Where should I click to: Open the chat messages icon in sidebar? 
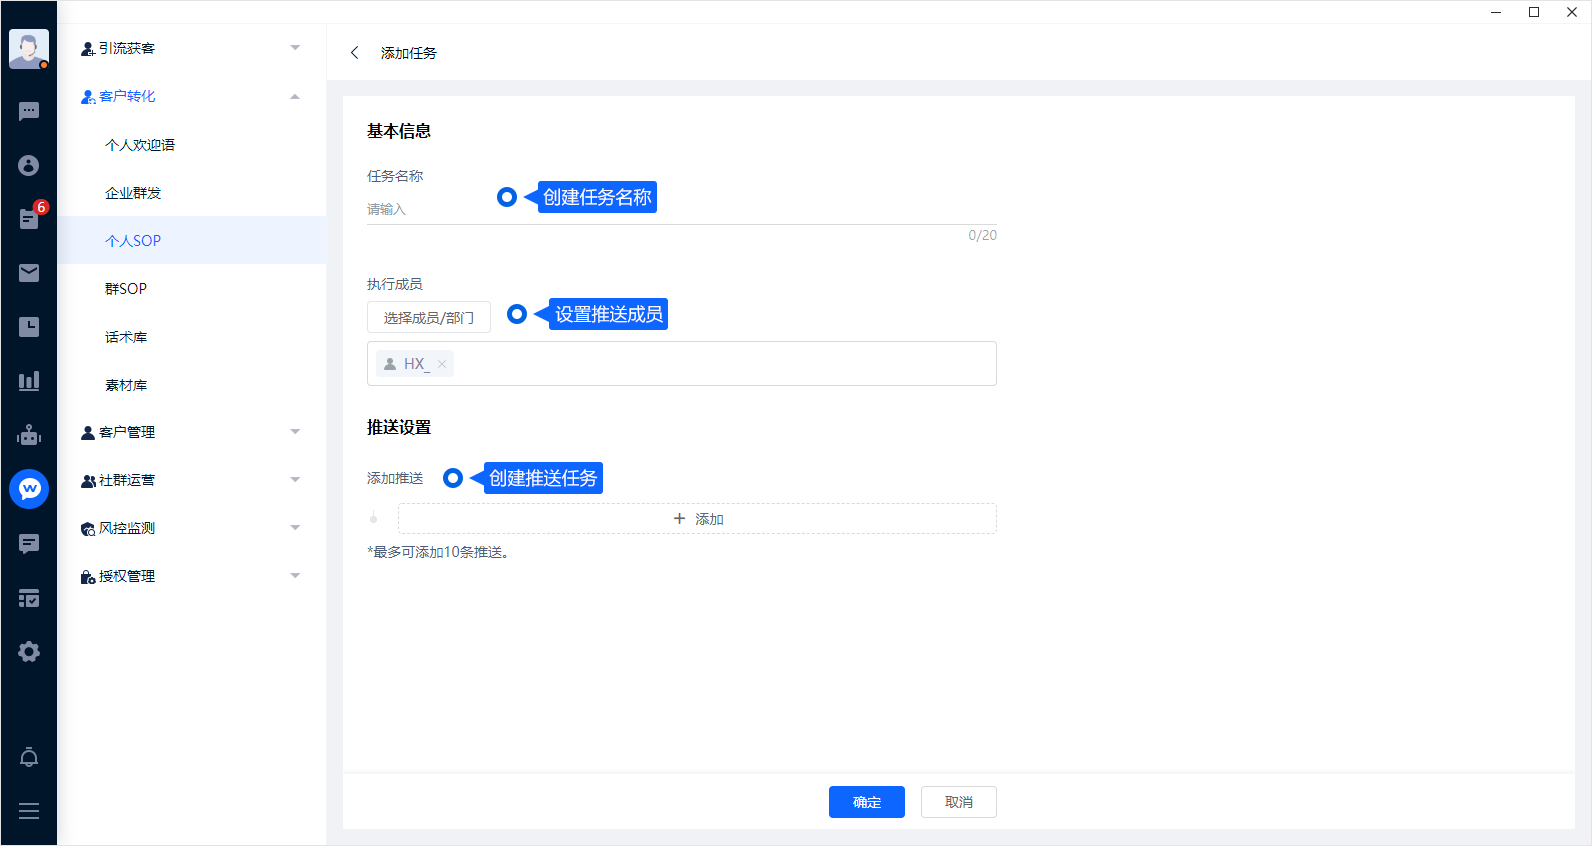pyautogui.click(x=29, y=111)
